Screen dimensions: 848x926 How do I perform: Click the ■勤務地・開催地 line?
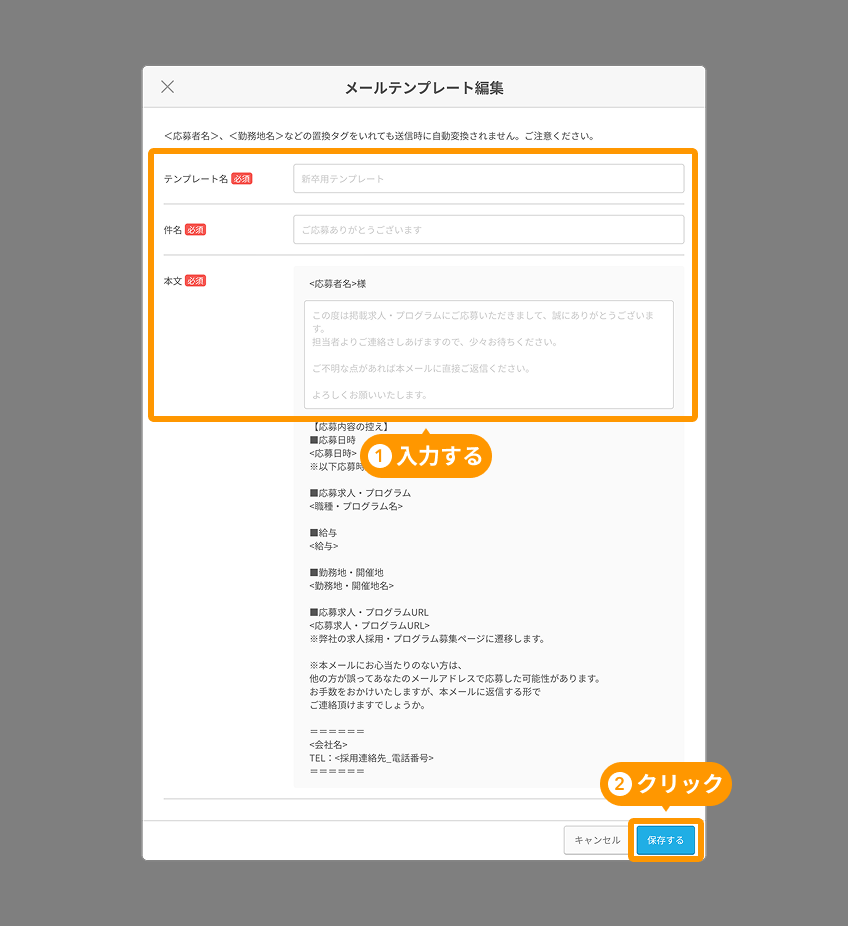click(x=347, y=572)
